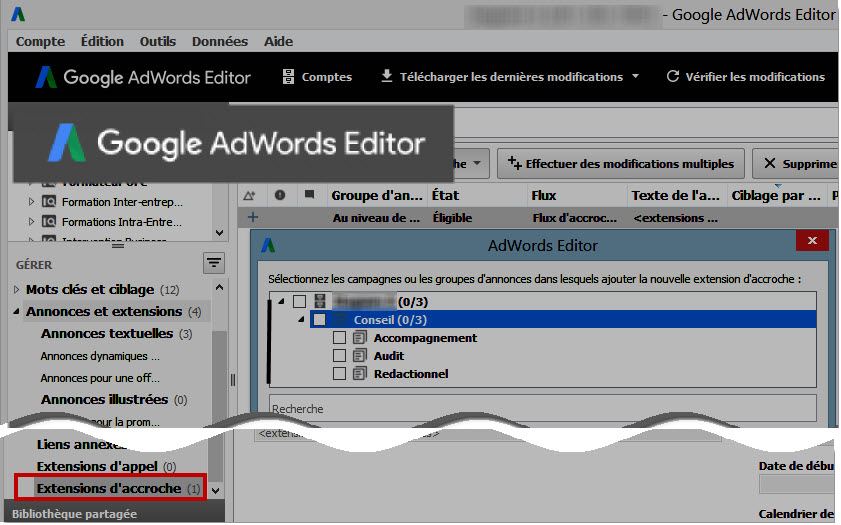Click the Recherche search field
This screenshot has height=525, width=841.
click(542, 408)
